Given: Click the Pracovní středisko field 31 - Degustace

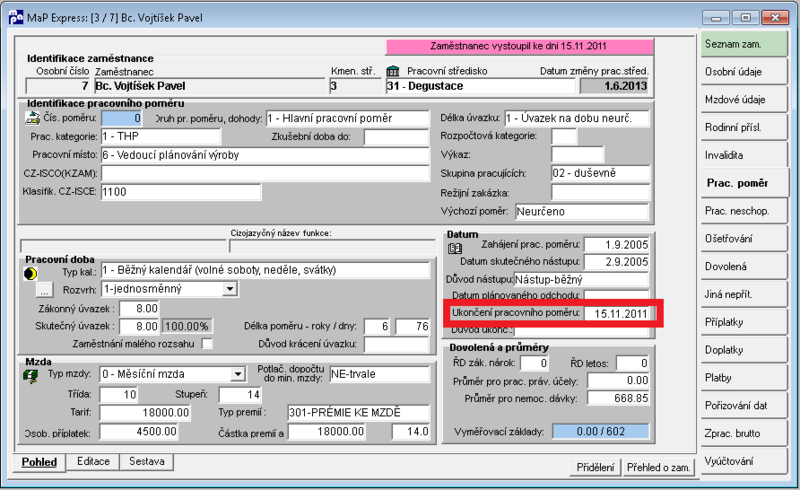Looking at the screenshot, I should 480,86.
